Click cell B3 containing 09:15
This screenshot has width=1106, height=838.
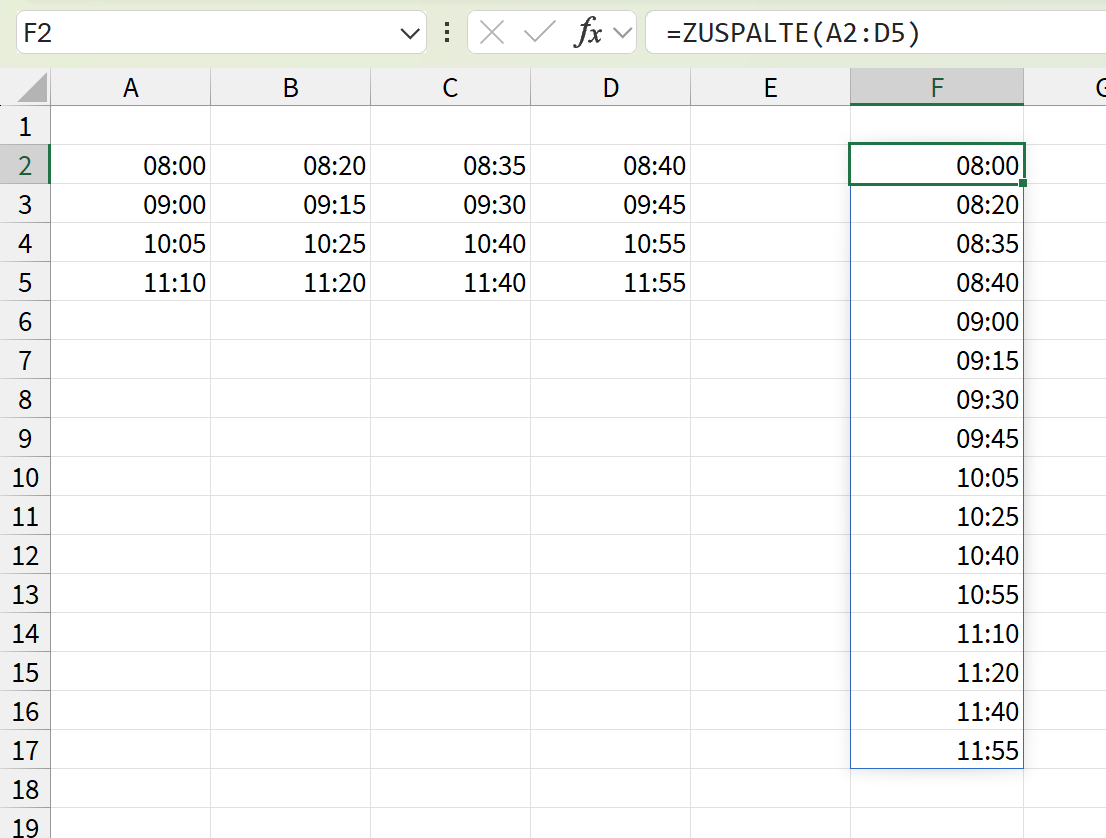[291, 204]
